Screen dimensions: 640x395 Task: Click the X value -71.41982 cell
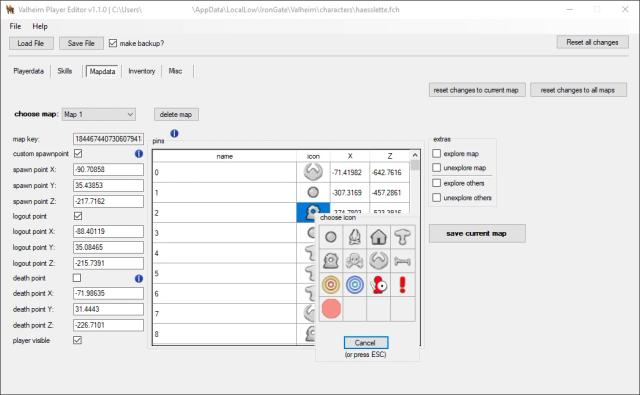pos(350,172)
